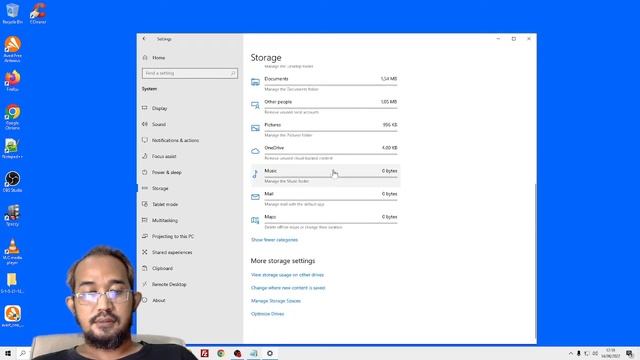Select the Speccy desktop icon
640x360 pixels.
12,216
